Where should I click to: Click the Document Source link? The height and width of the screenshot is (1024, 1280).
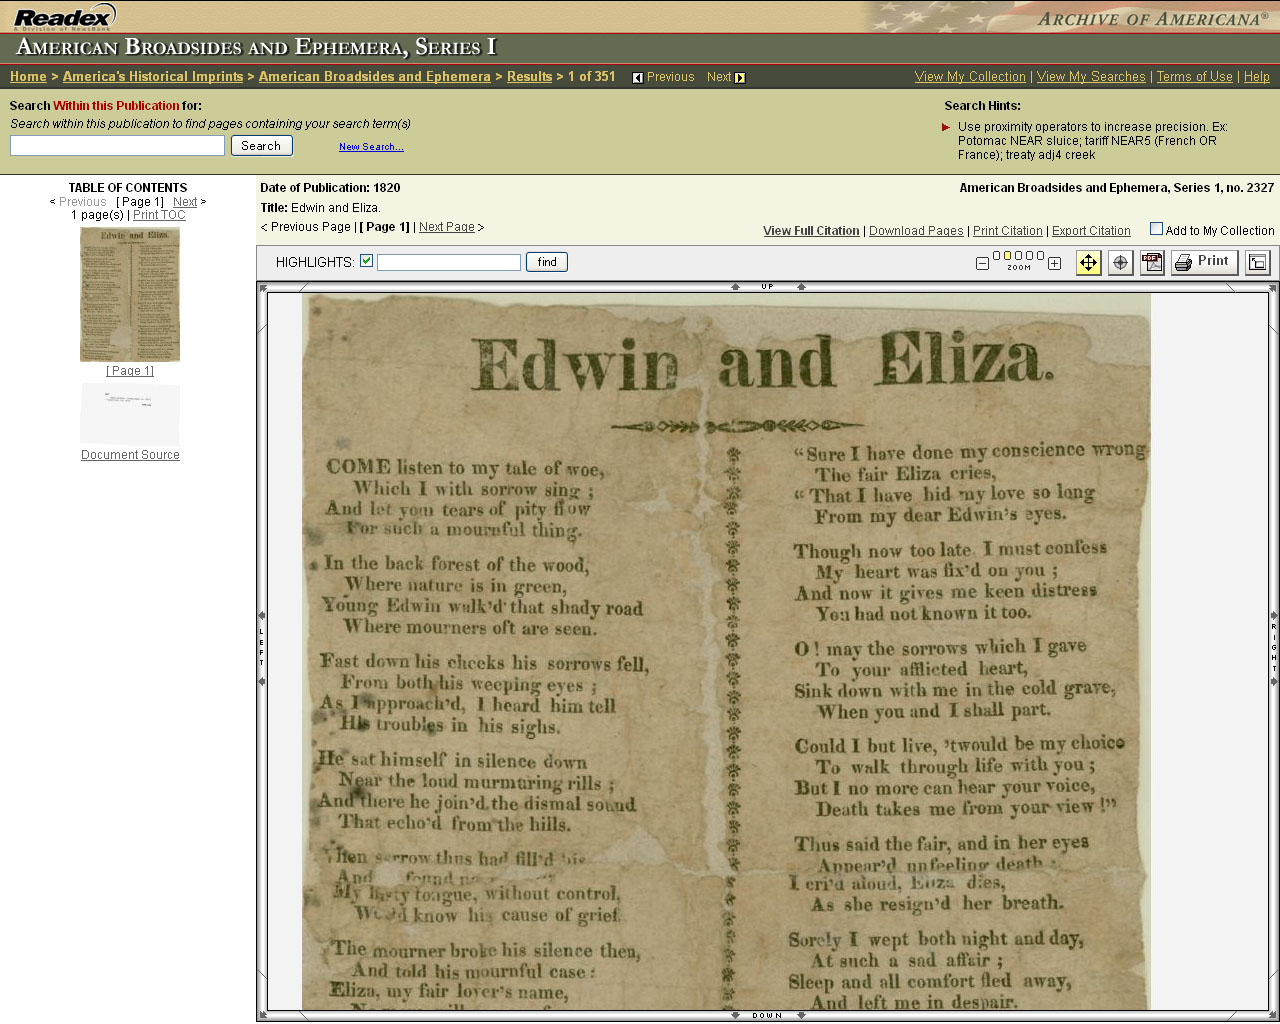pos(130,455)
